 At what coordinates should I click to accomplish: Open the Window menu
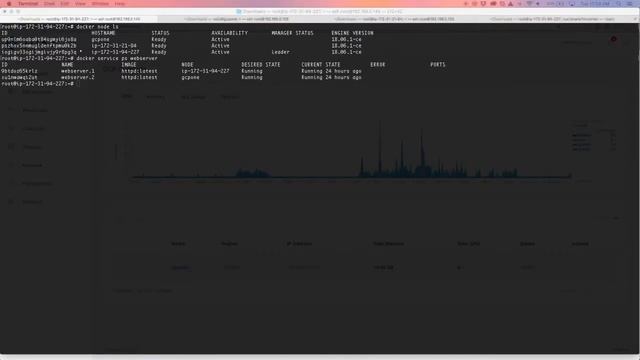tap(100, 4)
